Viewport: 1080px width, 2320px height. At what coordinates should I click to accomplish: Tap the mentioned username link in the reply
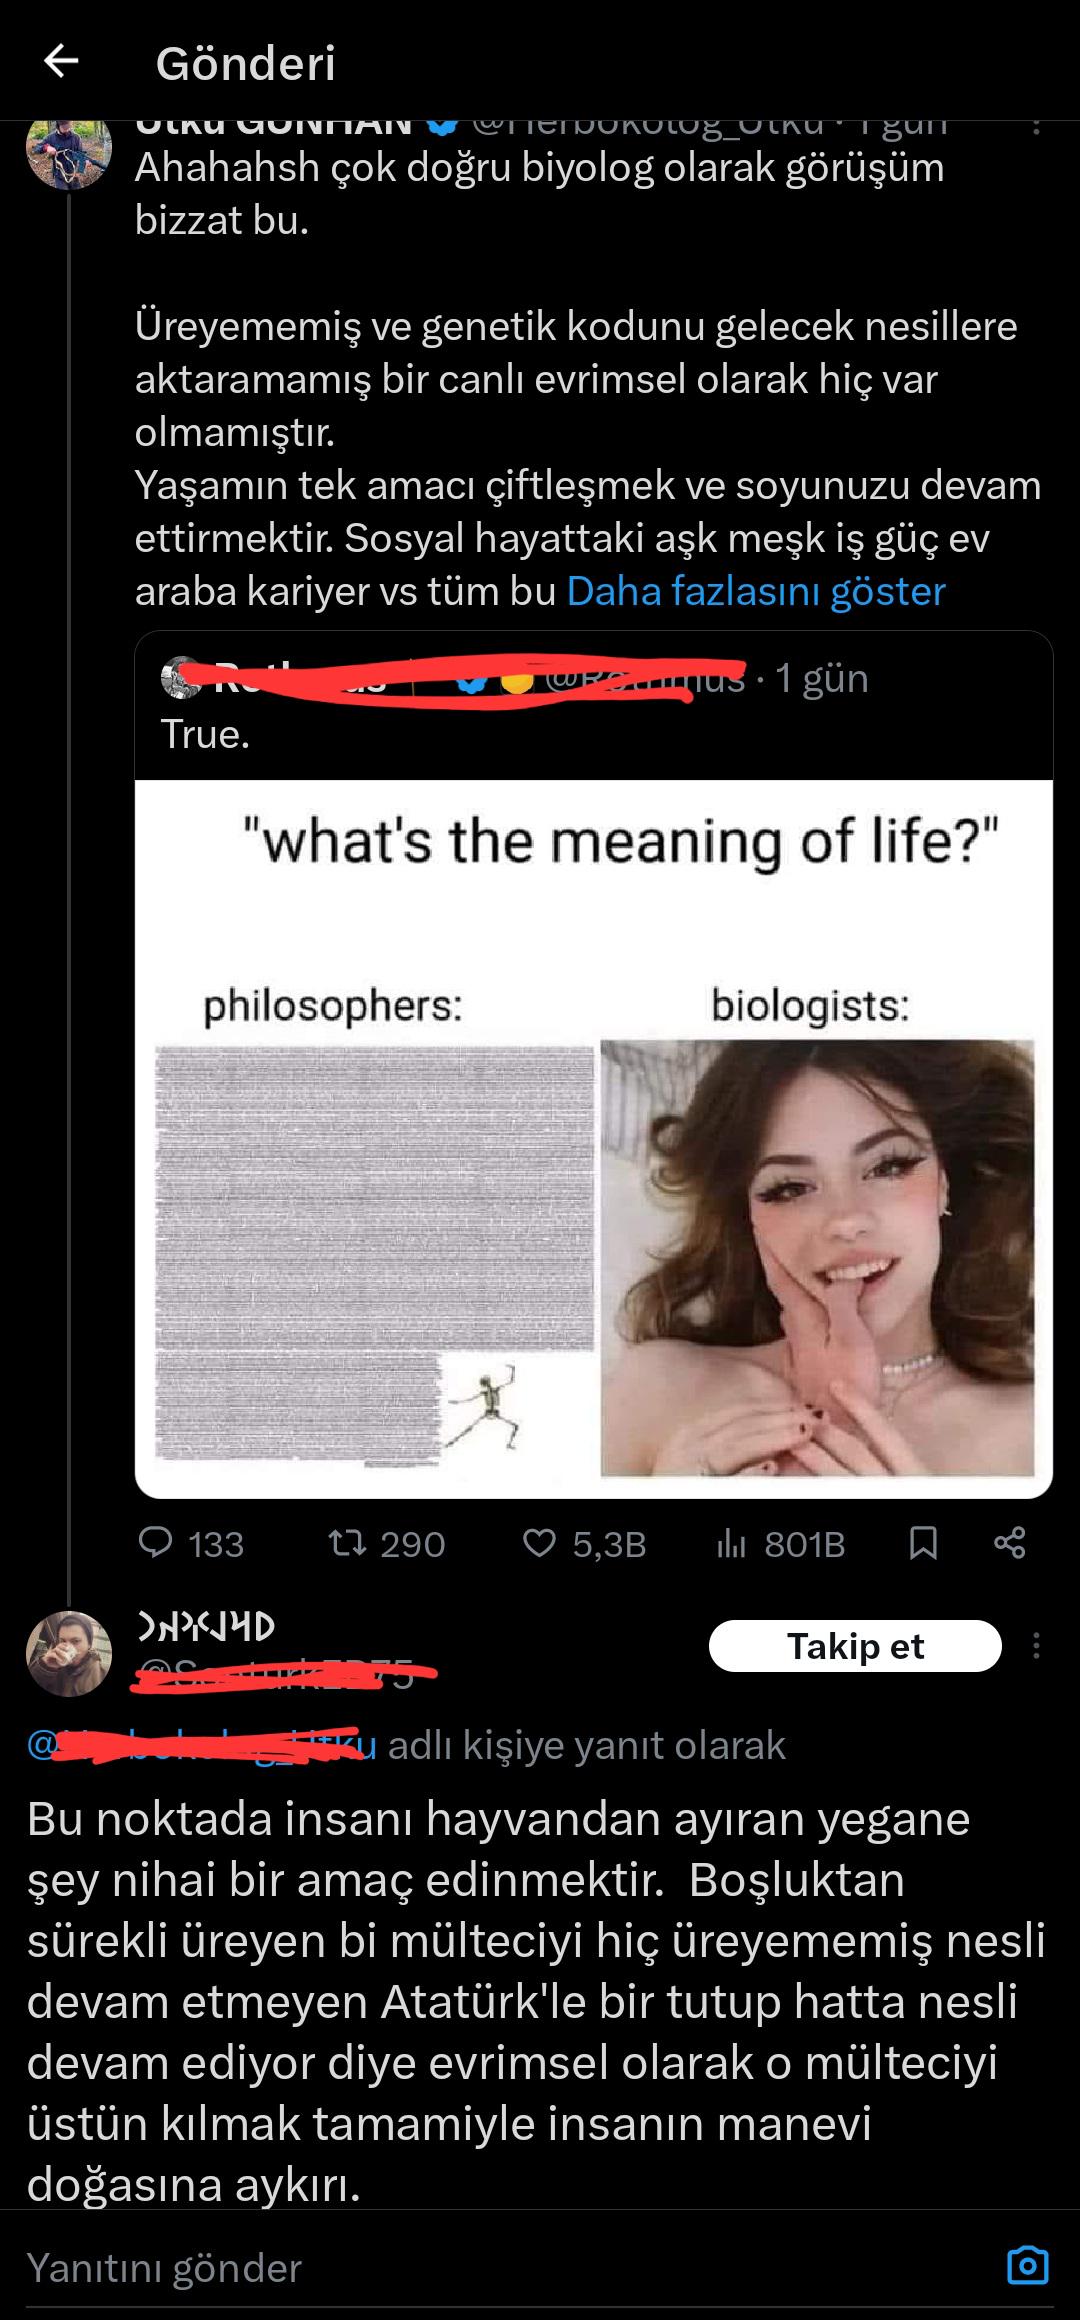pyautogui.click(x=200, y=1745)
